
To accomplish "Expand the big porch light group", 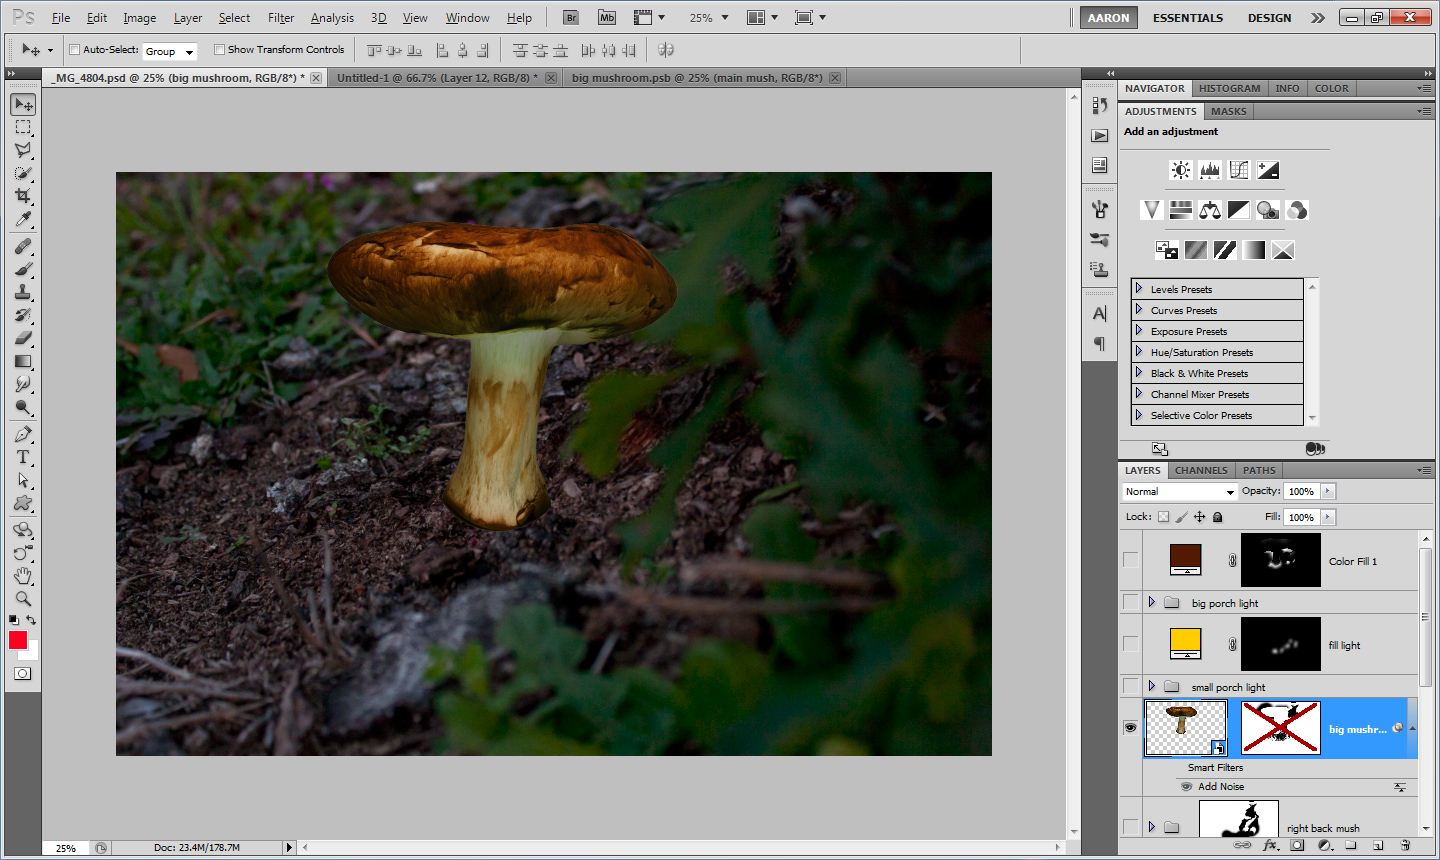I will tap(1152, 602).
